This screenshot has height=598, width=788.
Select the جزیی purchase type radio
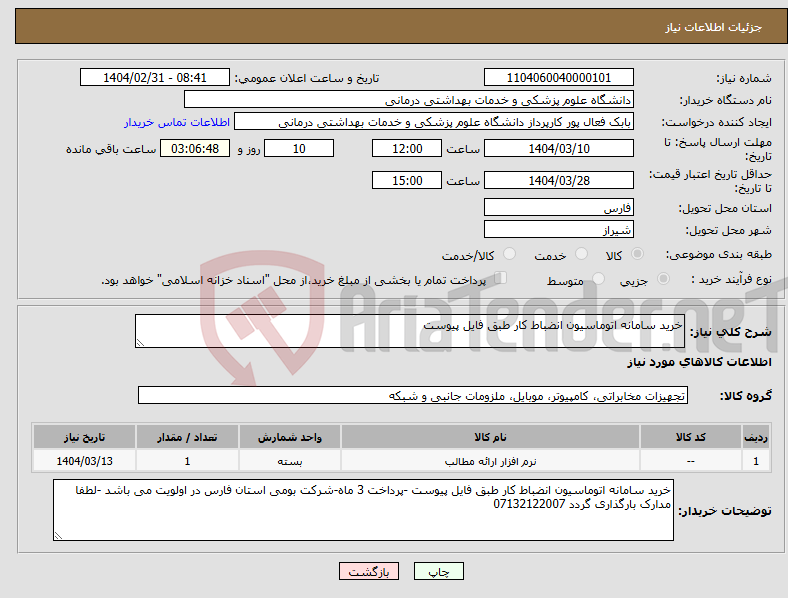pyautogui.click(x=663, y=278)
